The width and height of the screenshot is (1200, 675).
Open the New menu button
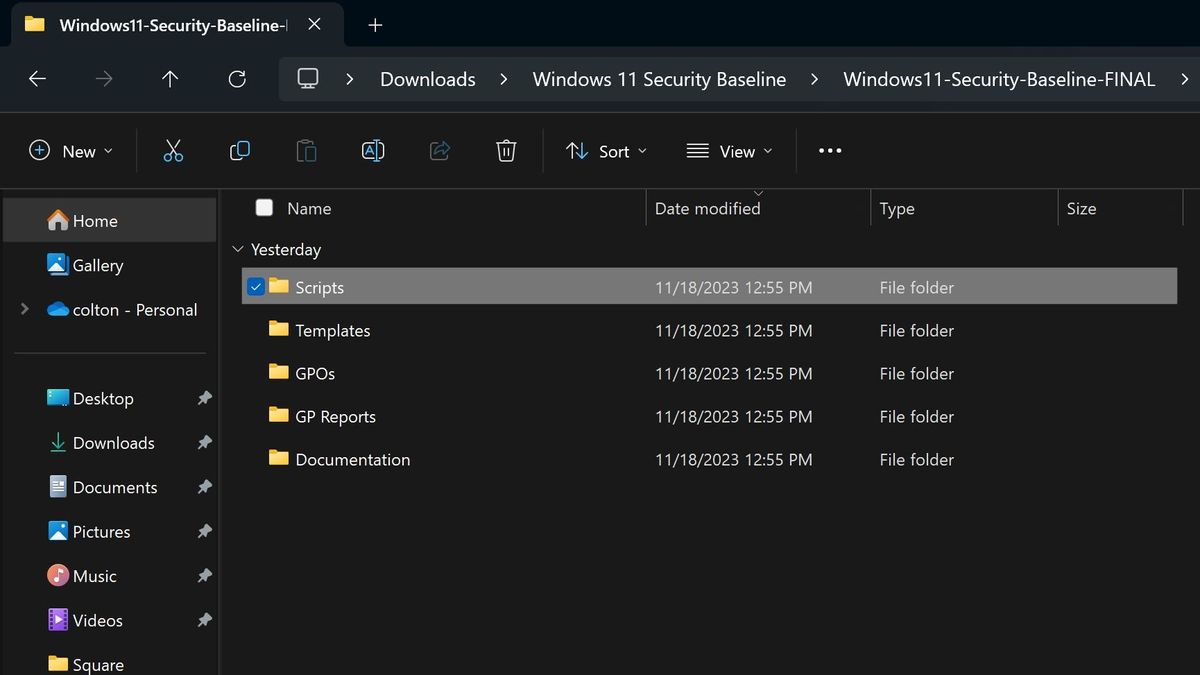[68, 151]
